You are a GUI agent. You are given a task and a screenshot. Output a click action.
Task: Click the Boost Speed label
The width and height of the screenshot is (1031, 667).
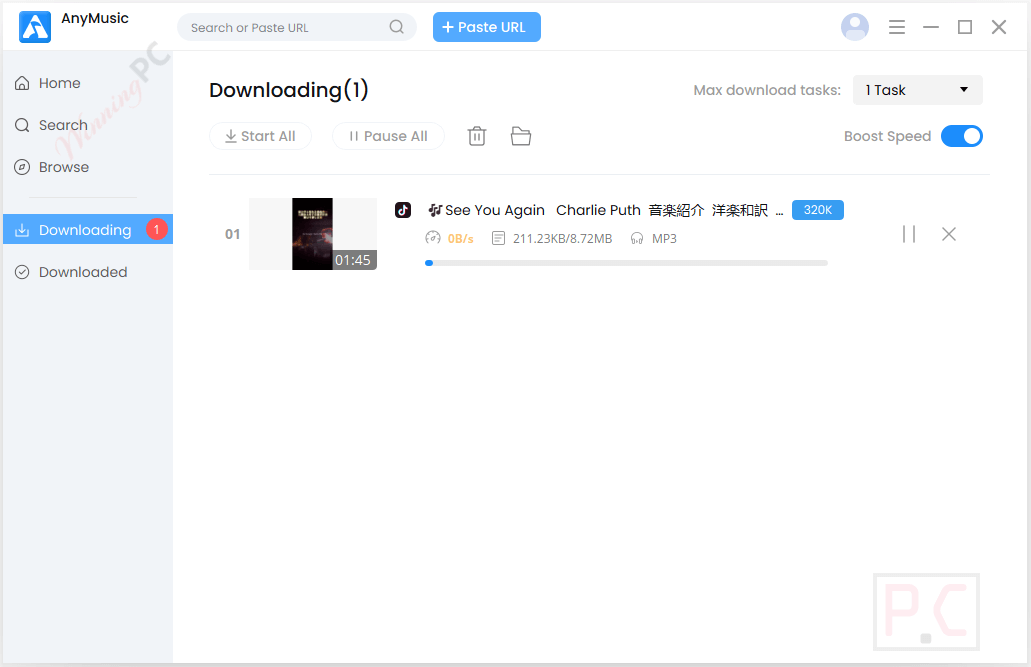point(888,136)
